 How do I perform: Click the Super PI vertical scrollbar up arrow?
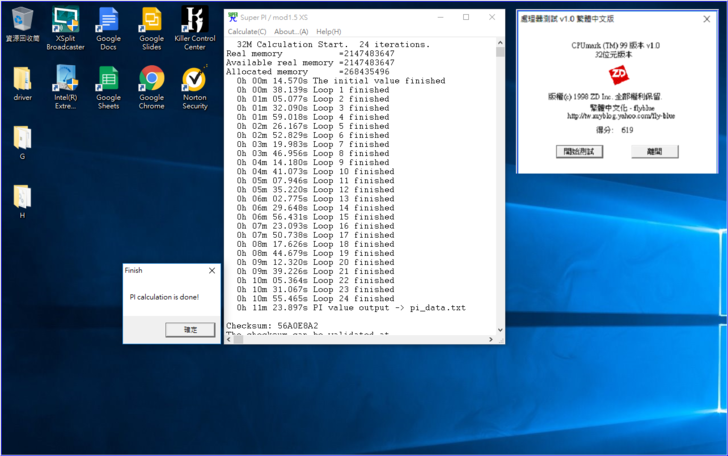click(x=500, y=42)
